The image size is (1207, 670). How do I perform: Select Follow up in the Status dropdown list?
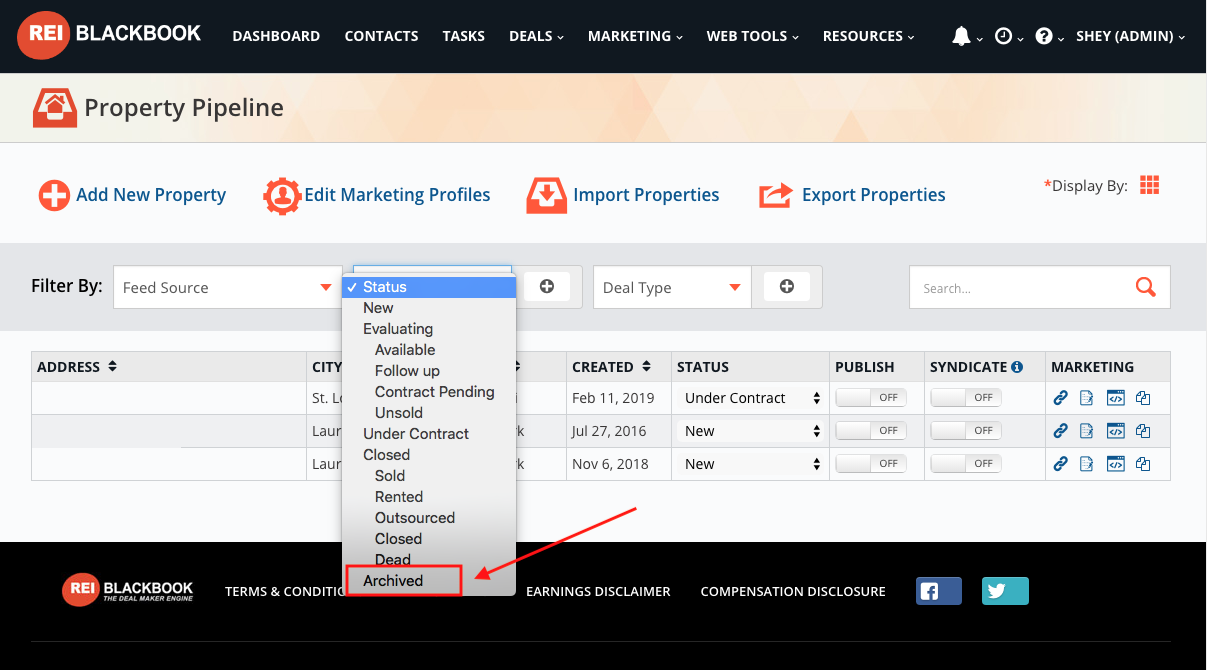pyautogui.click(x=429, y=371)
